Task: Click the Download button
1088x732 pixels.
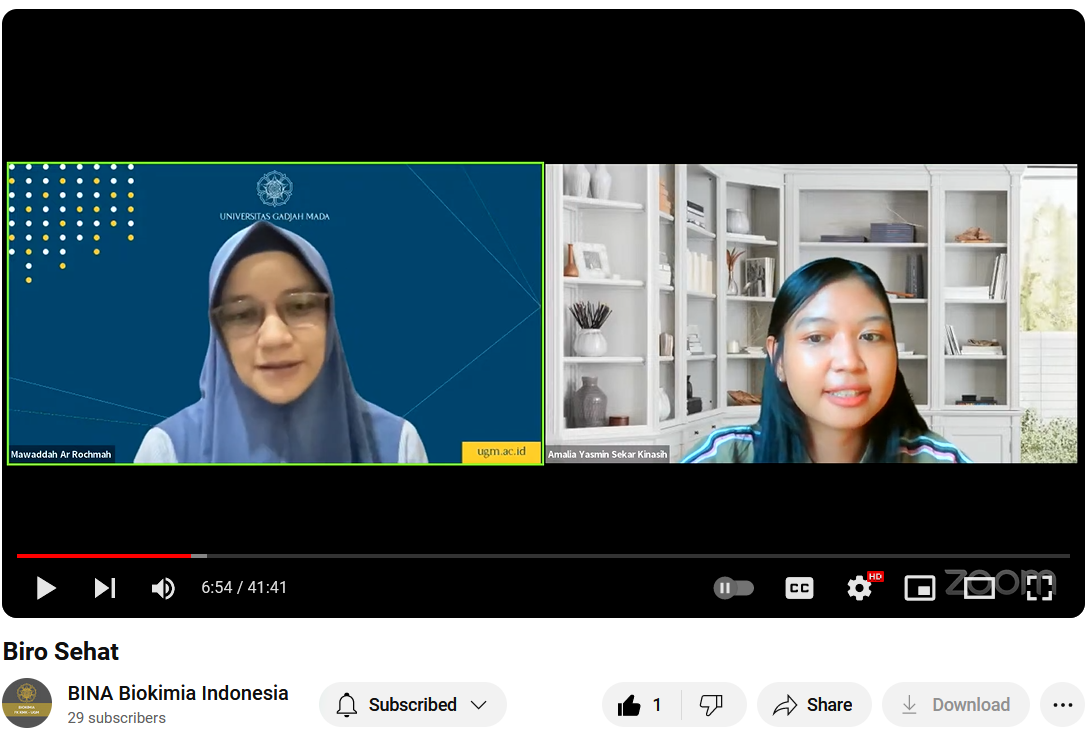Action: pyautogui.click(x=955, y=705)
